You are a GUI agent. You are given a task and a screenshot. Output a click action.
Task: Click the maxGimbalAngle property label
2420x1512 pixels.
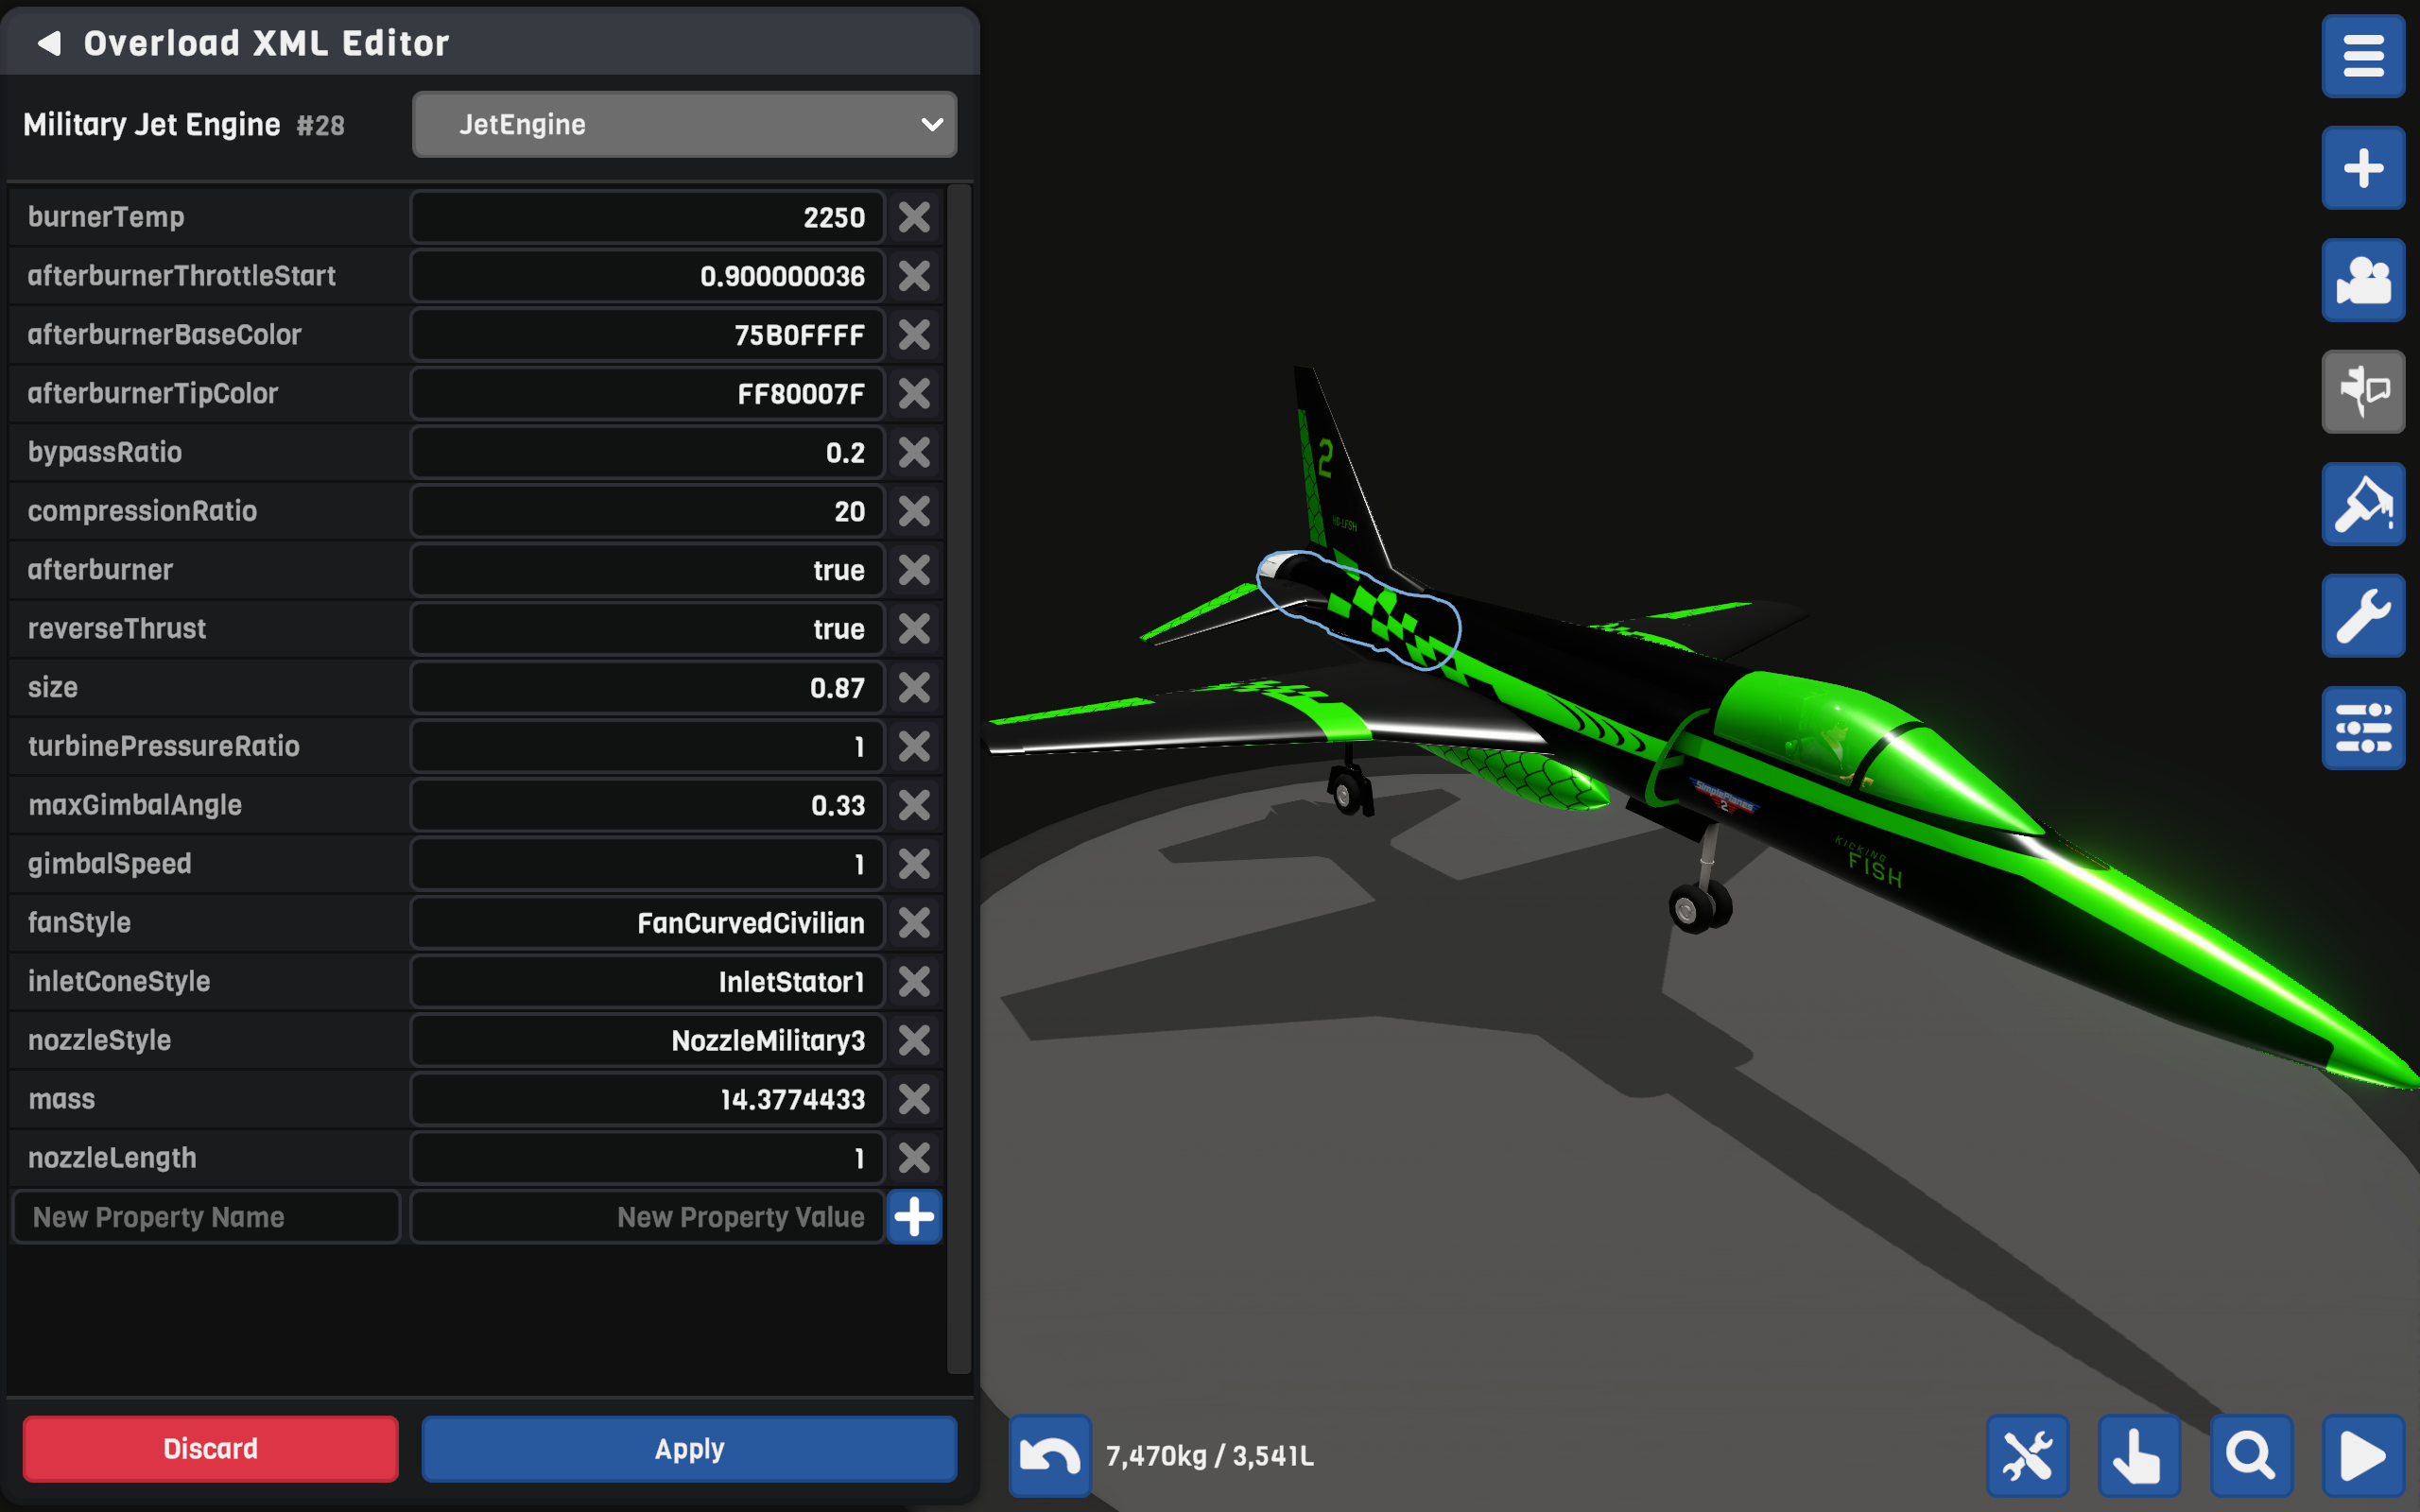tap(135, 805)
